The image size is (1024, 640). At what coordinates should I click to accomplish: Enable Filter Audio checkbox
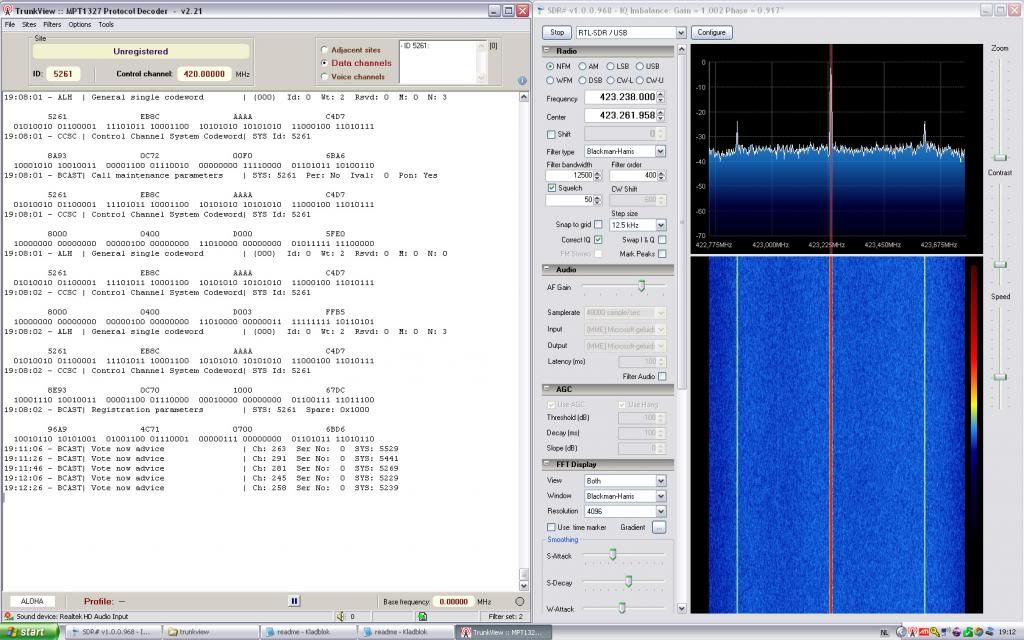(x=662, y=376)
